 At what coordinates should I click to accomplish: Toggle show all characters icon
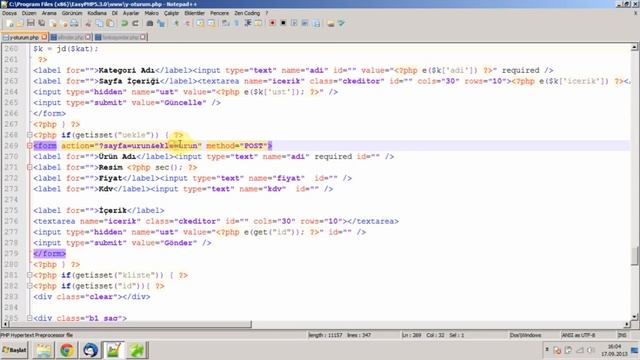click(x=236, y=23)
